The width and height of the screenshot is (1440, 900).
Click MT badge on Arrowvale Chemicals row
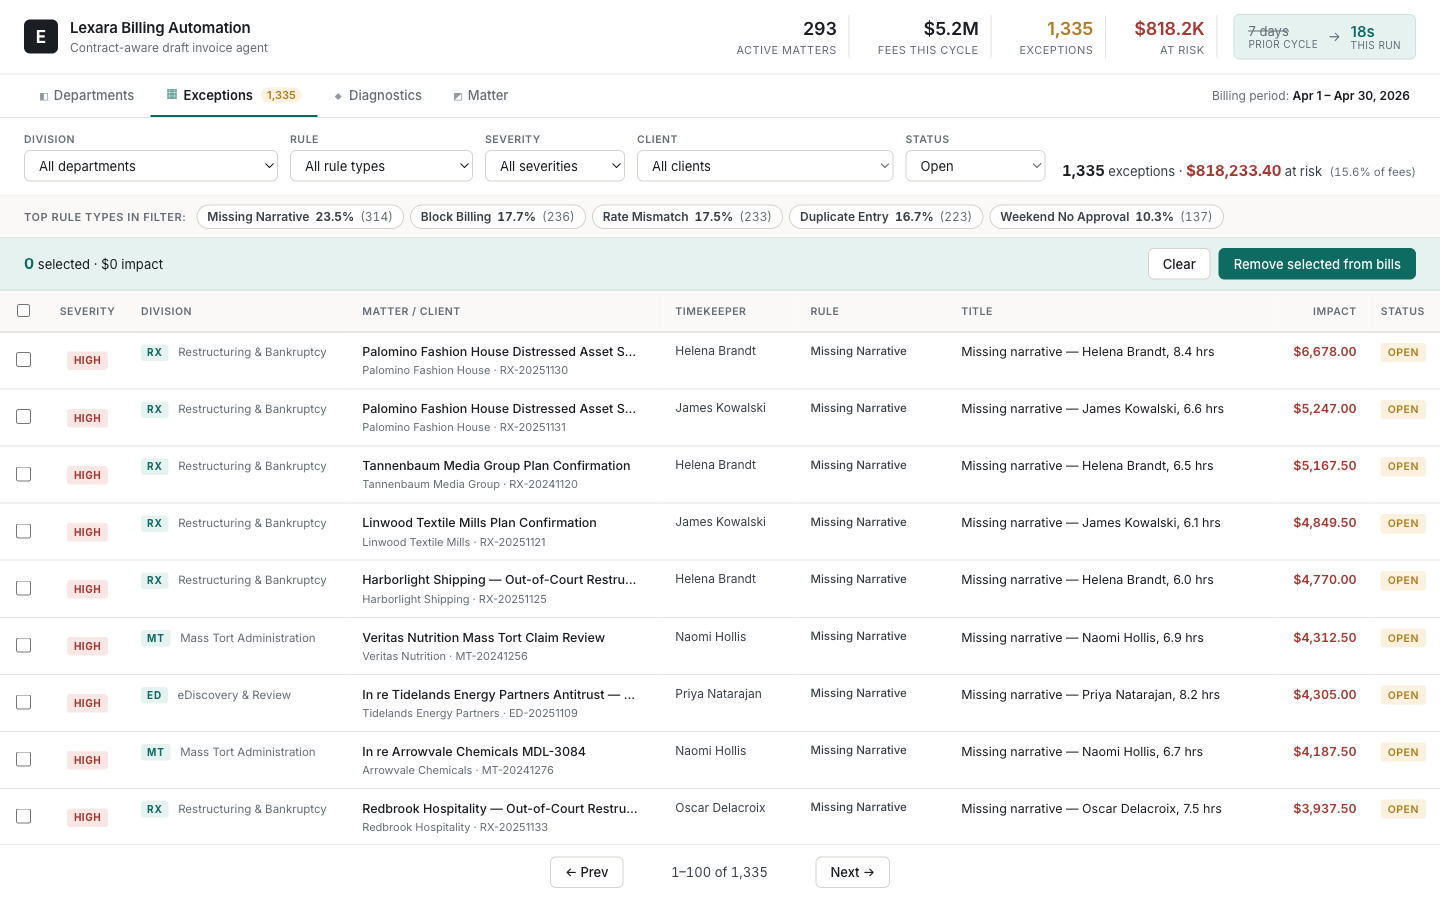[x=155, y=752]
